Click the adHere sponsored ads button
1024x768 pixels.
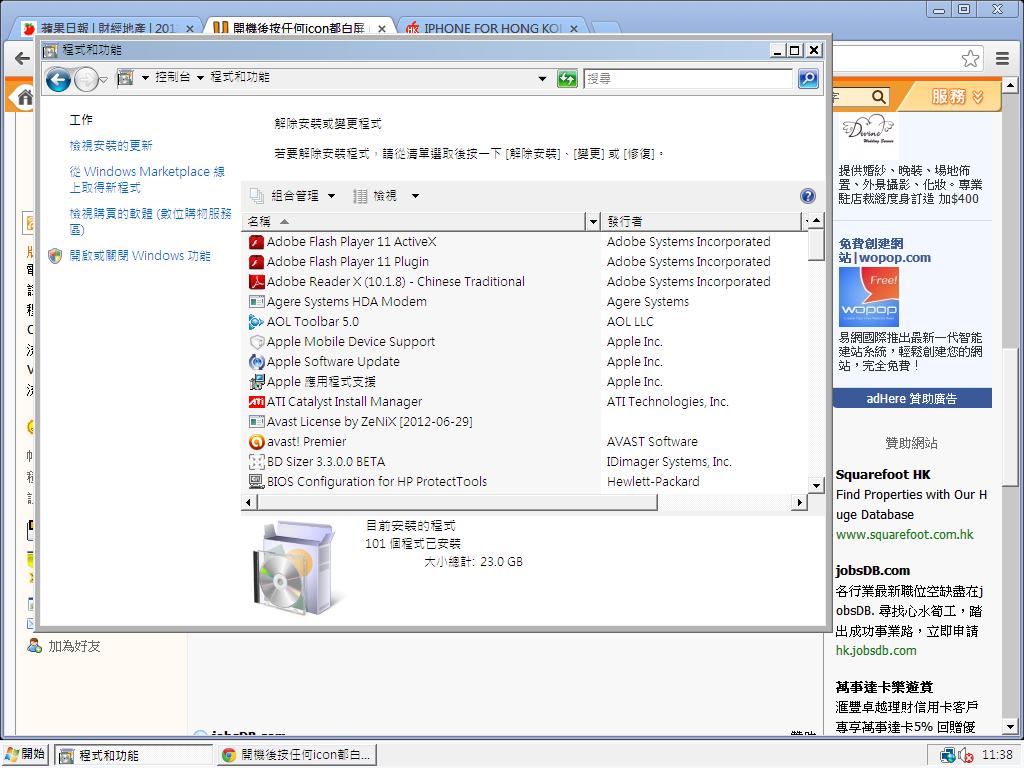[912, 398]
